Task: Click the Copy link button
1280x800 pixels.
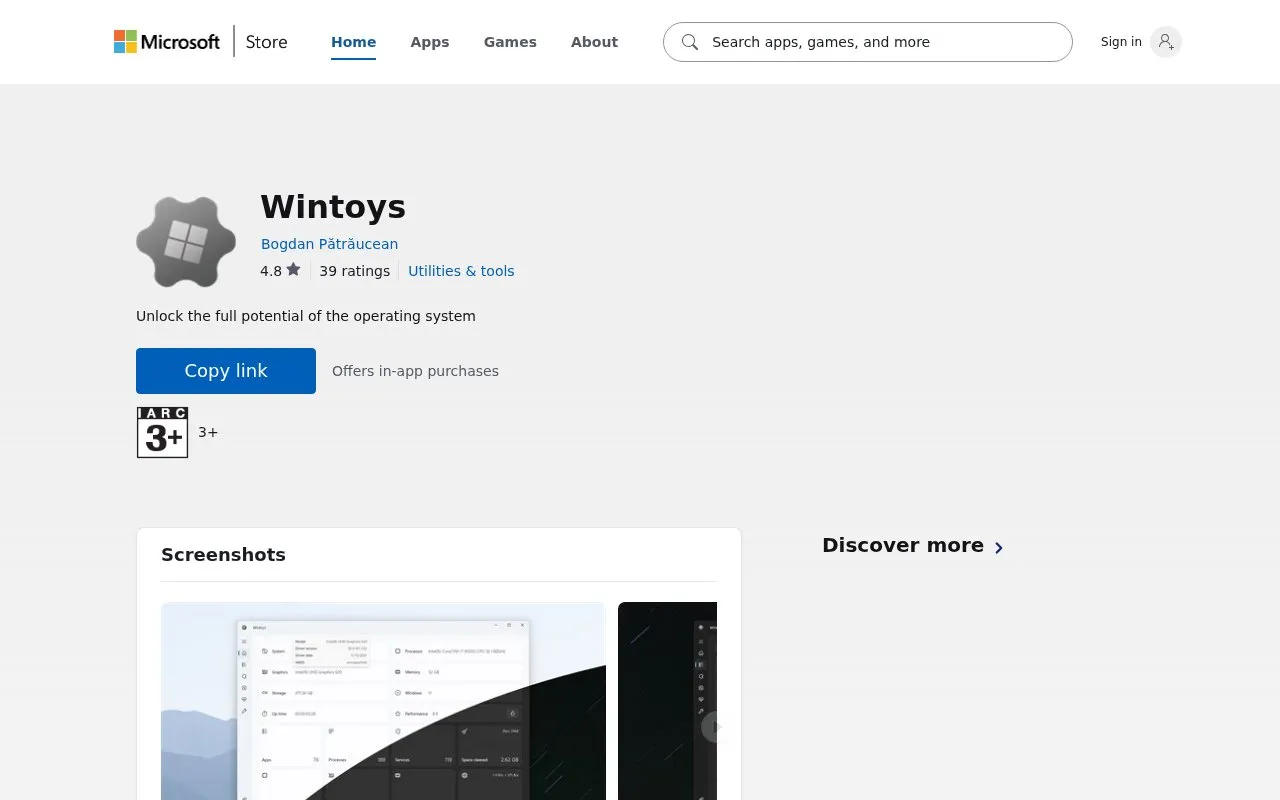Action: [x=226, y=371]
